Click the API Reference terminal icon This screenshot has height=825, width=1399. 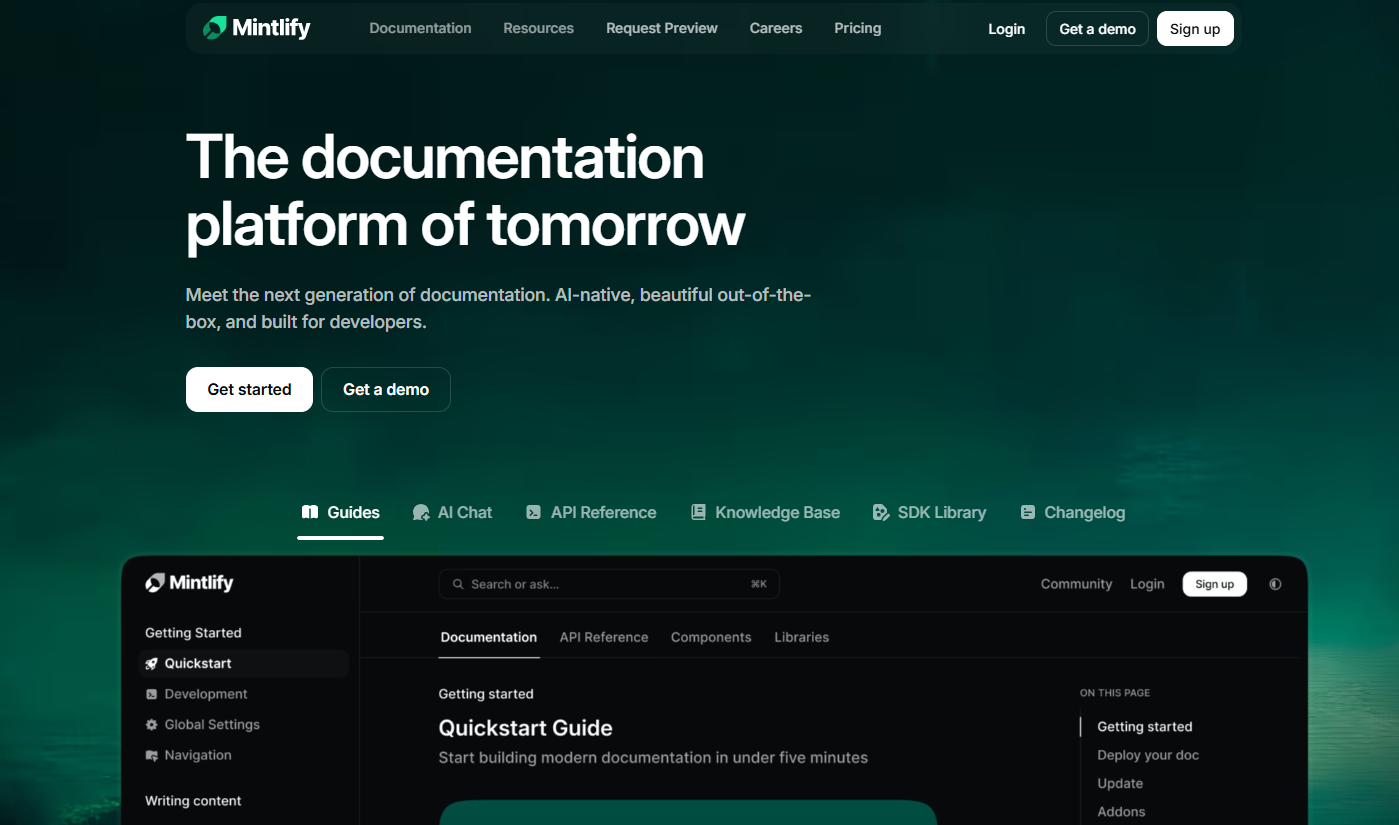pyautogui.click(x=534, y=512)
